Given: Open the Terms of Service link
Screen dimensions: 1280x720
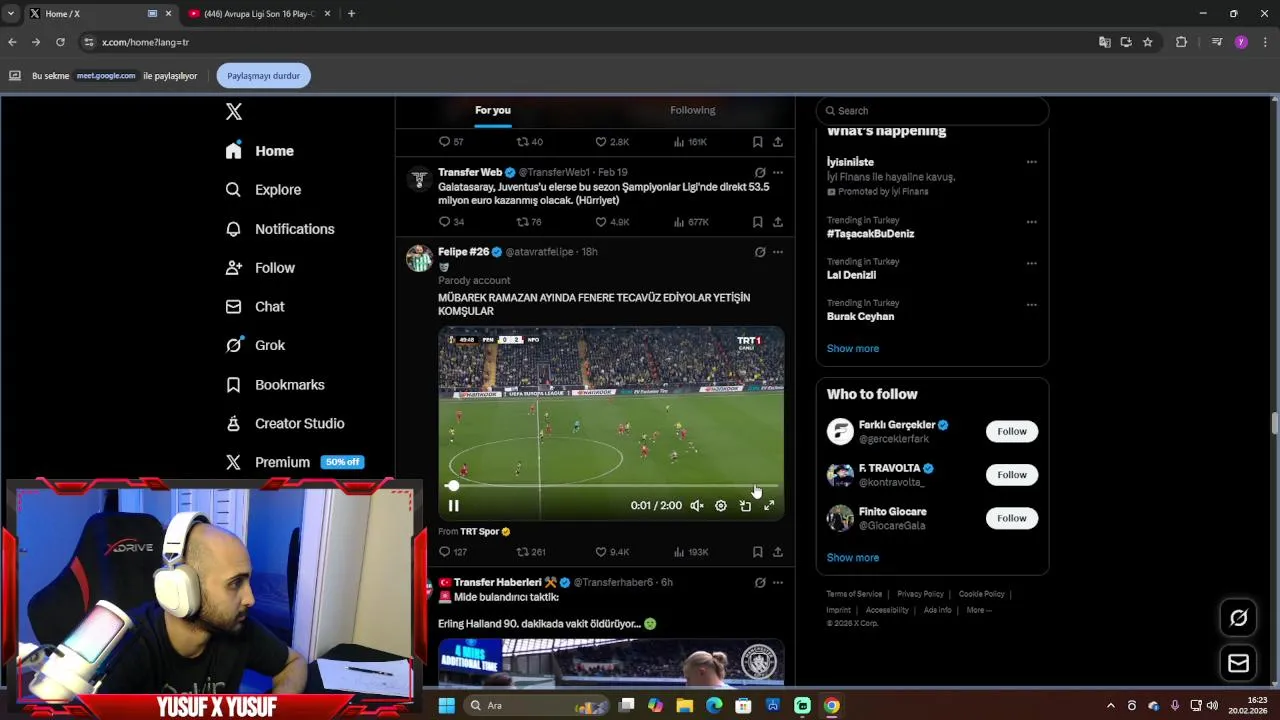Looking at the screenshot, I should coord(854,594).
